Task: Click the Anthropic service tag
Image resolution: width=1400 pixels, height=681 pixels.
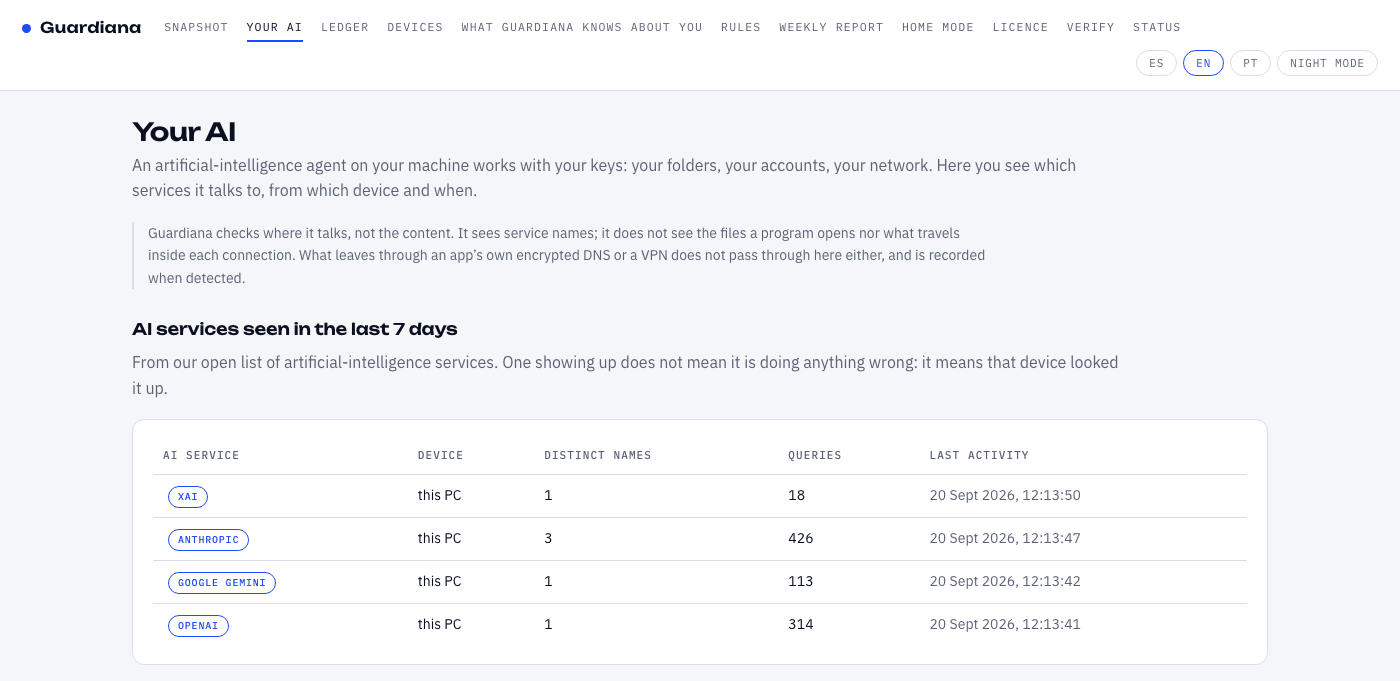Action: (x=208, y=540)
